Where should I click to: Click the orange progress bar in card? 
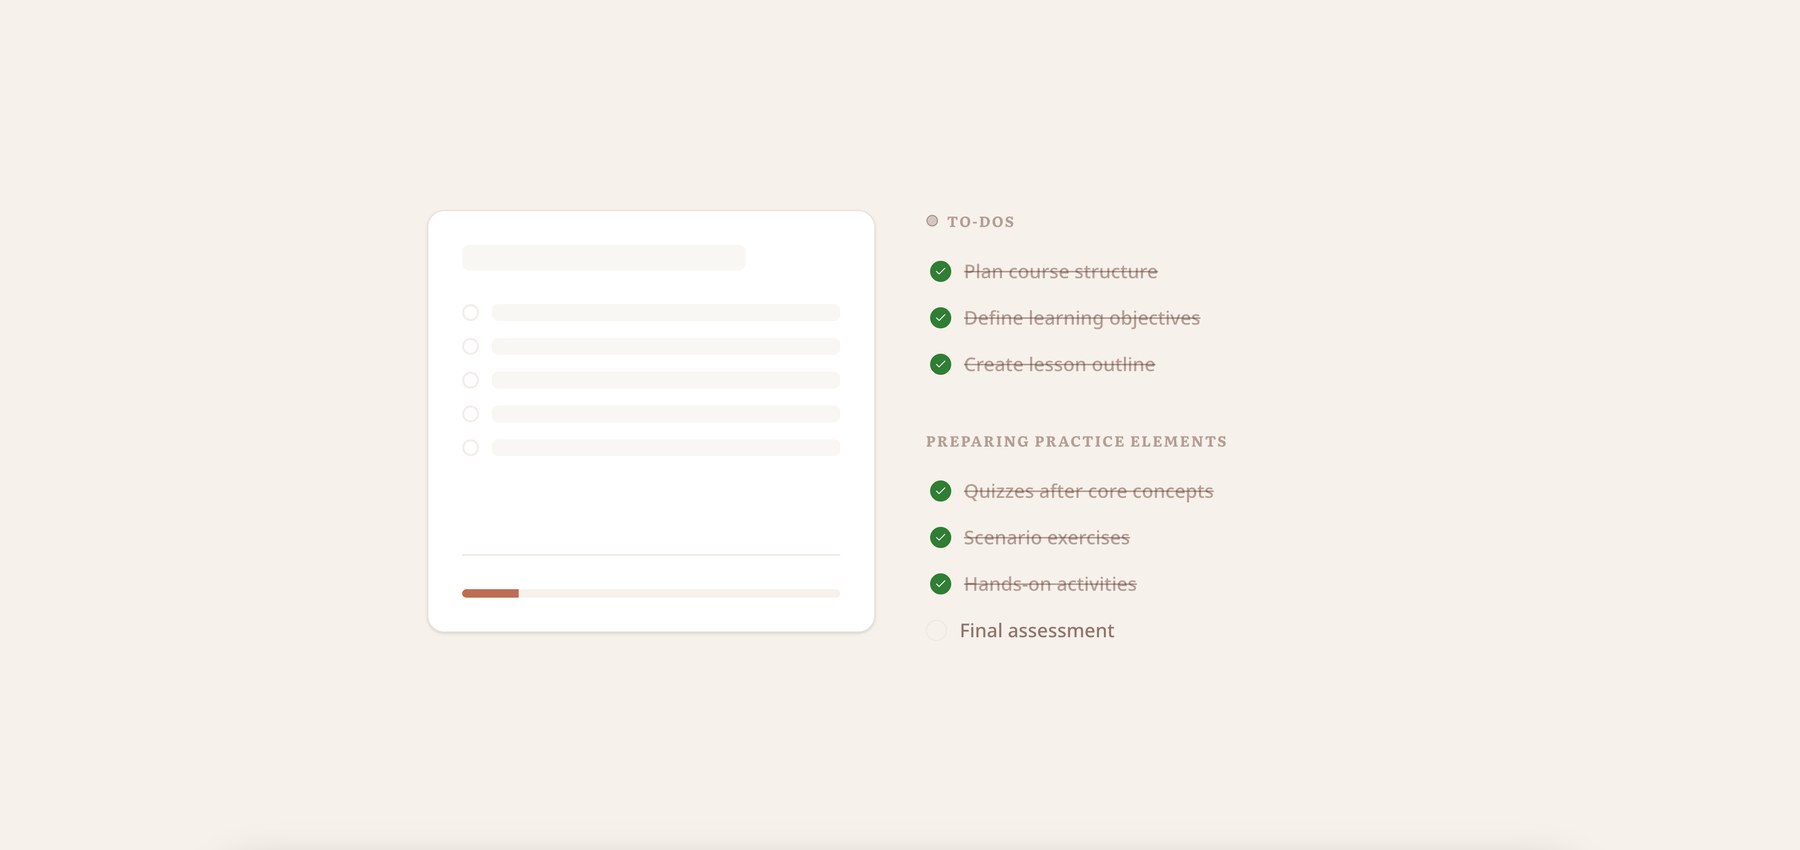click(490, 593)
